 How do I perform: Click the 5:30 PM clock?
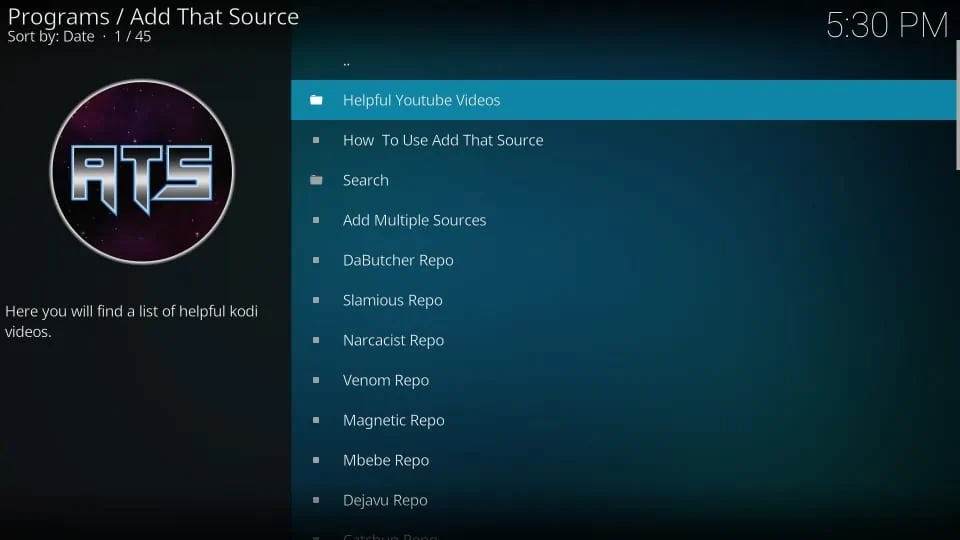[887, 25]
